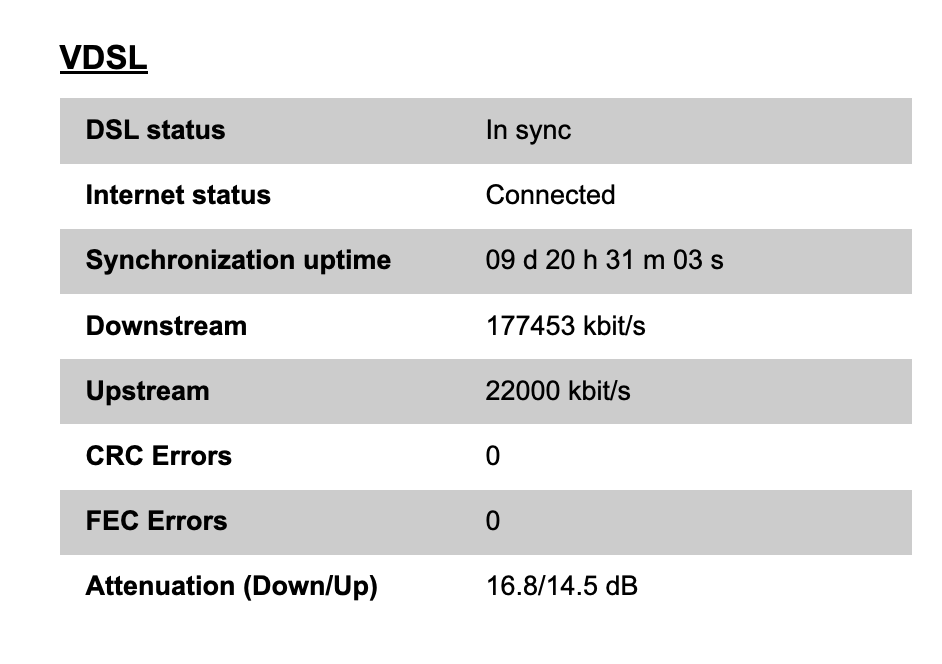Select the FEC Errors count value

pyautogui.click(x=493, y=521)
